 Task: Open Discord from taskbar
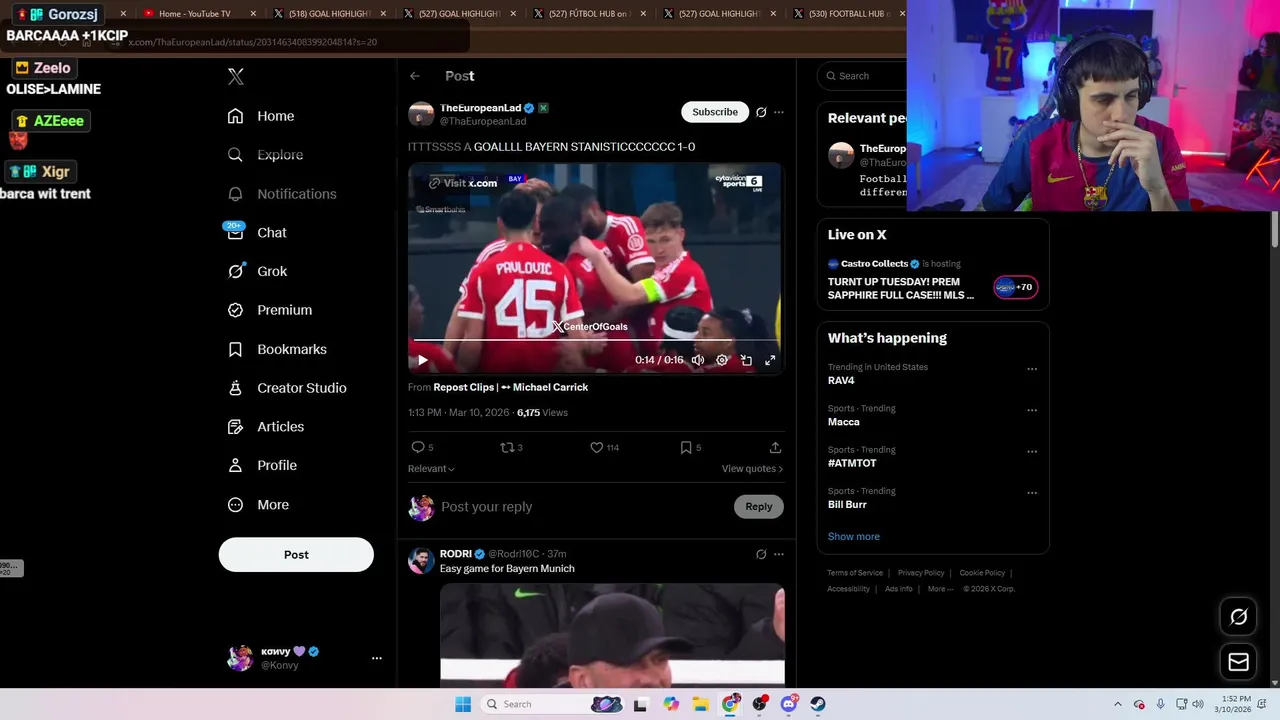pyautogui.click(x=789, y=704)
